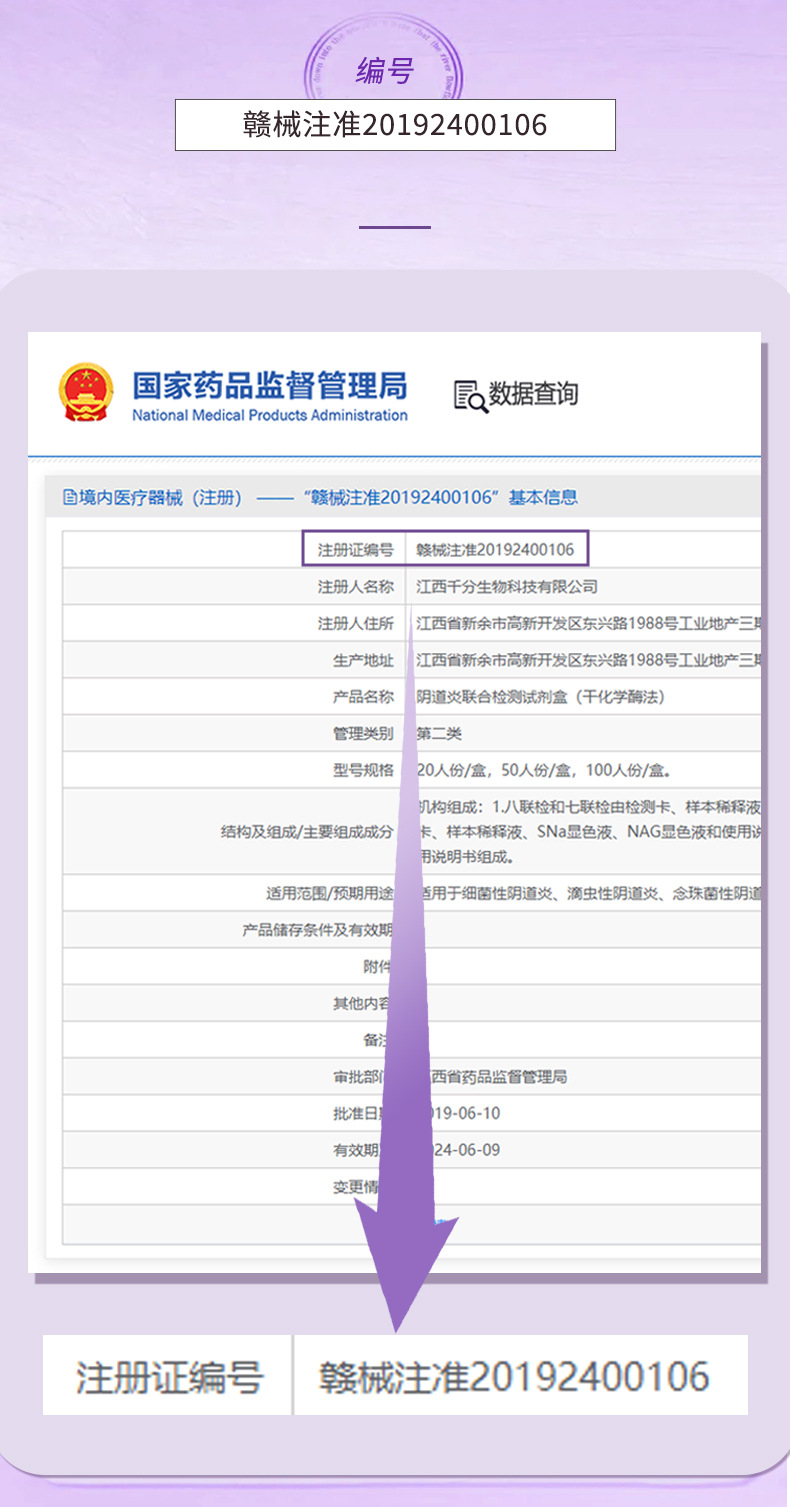Click the 生产地址 row label
The height and width of the screenshot is (1507, 790).
363,661
